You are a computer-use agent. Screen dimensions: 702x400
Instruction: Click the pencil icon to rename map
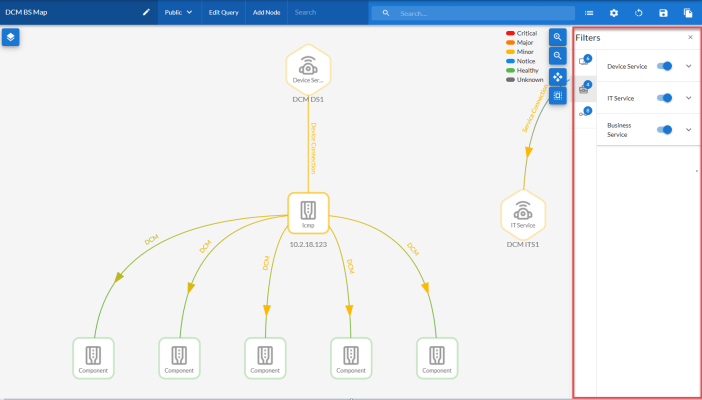click(x=146, y=13)
